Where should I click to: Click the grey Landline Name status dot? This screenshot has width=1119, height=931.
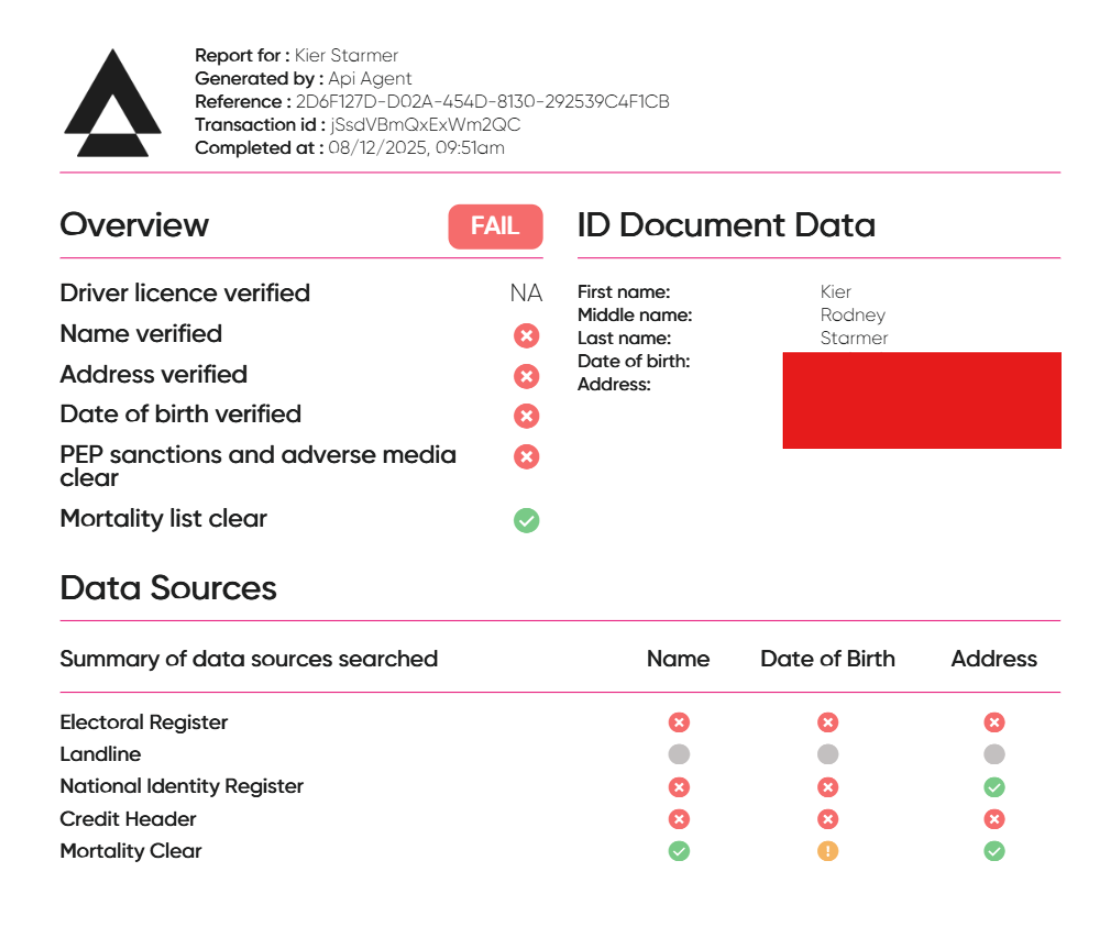tap(679, 754)
